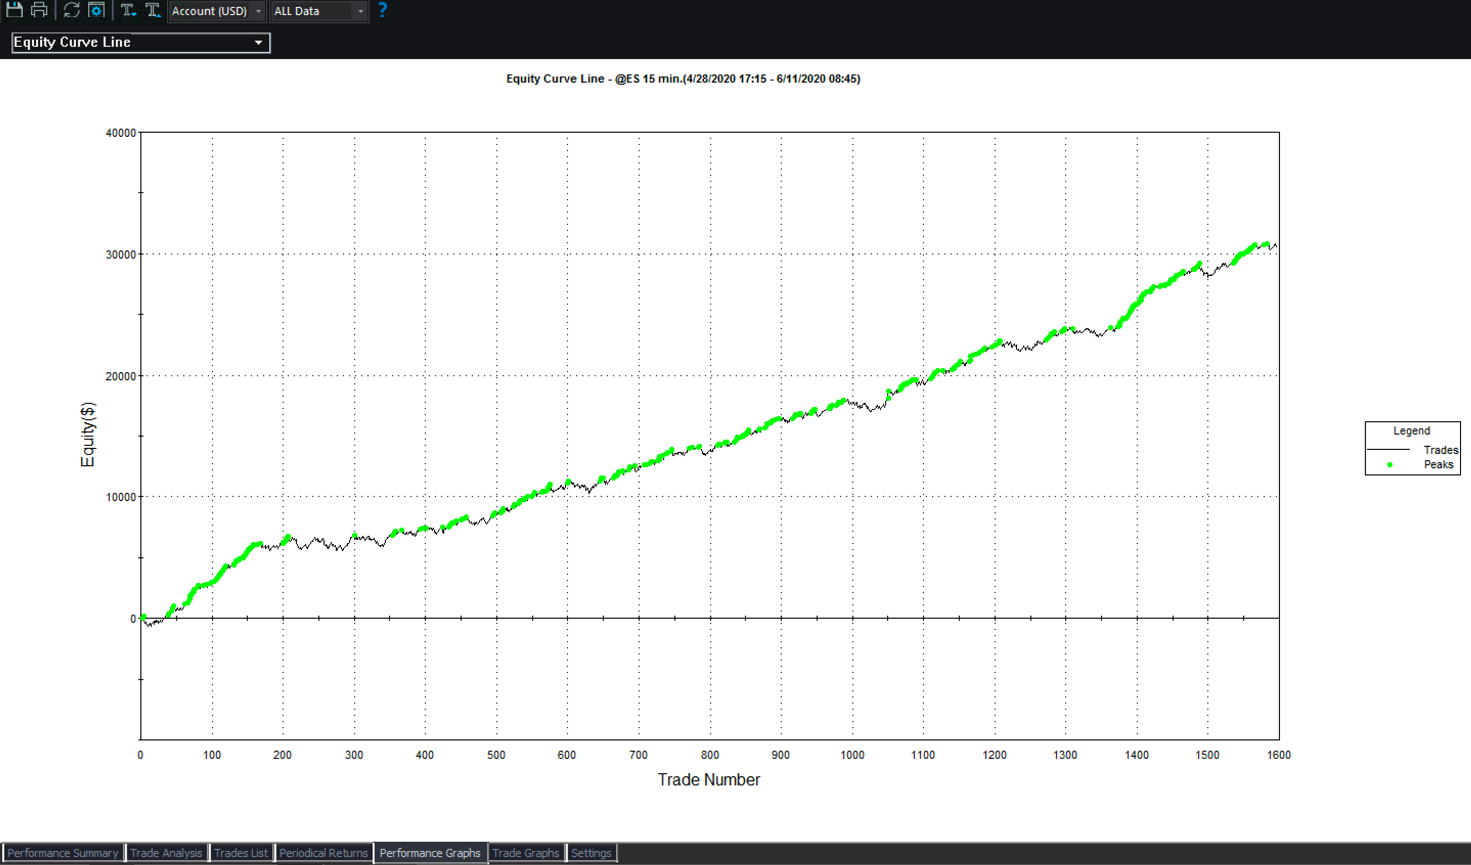Expand the Account (USD) dropdown

(216, 11)
